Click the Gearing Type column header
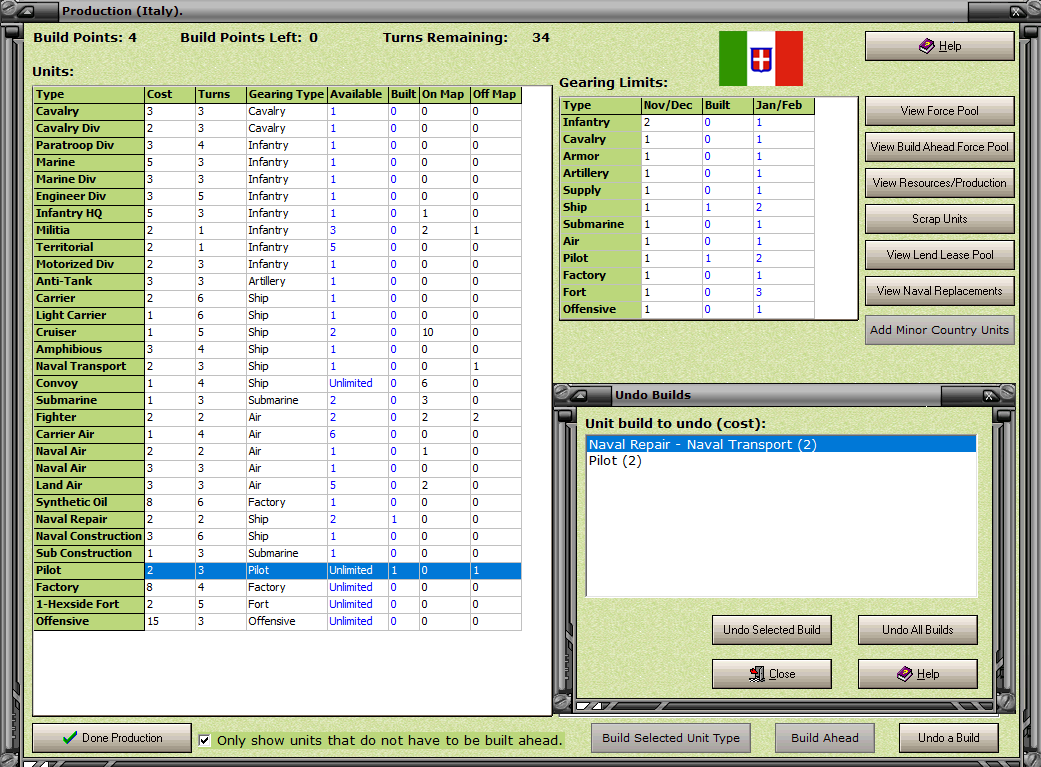The image size is (1041, 767). coord(286,94)
